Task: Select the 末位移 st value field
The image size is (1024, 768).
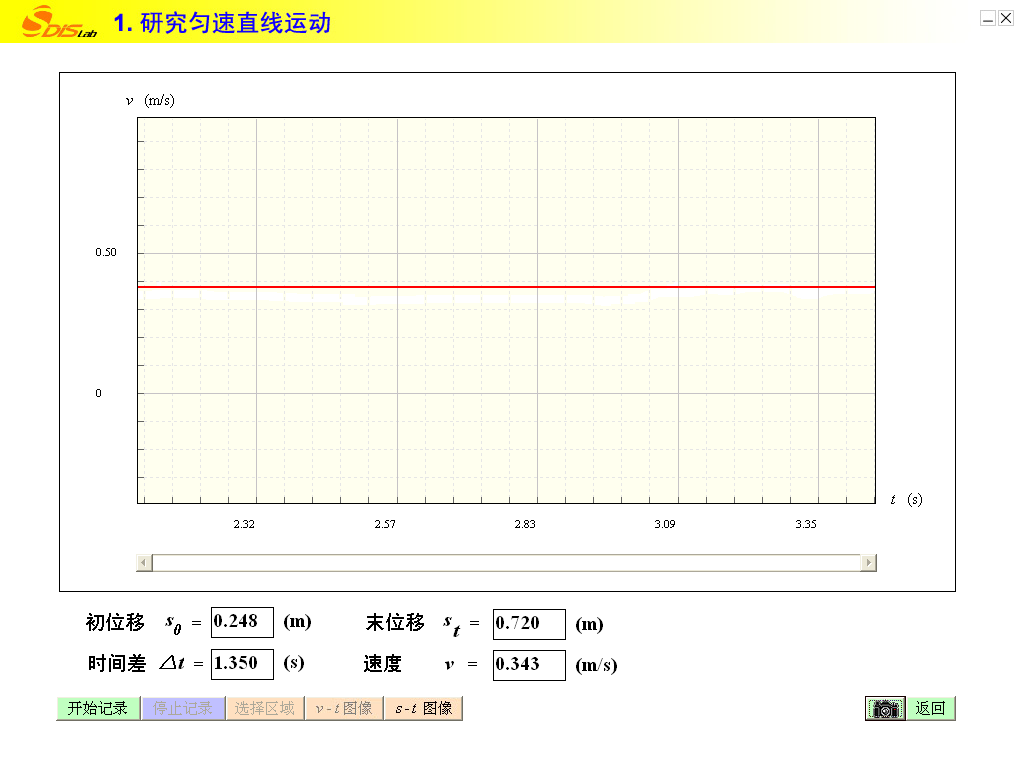Action: tap(529, 624)
